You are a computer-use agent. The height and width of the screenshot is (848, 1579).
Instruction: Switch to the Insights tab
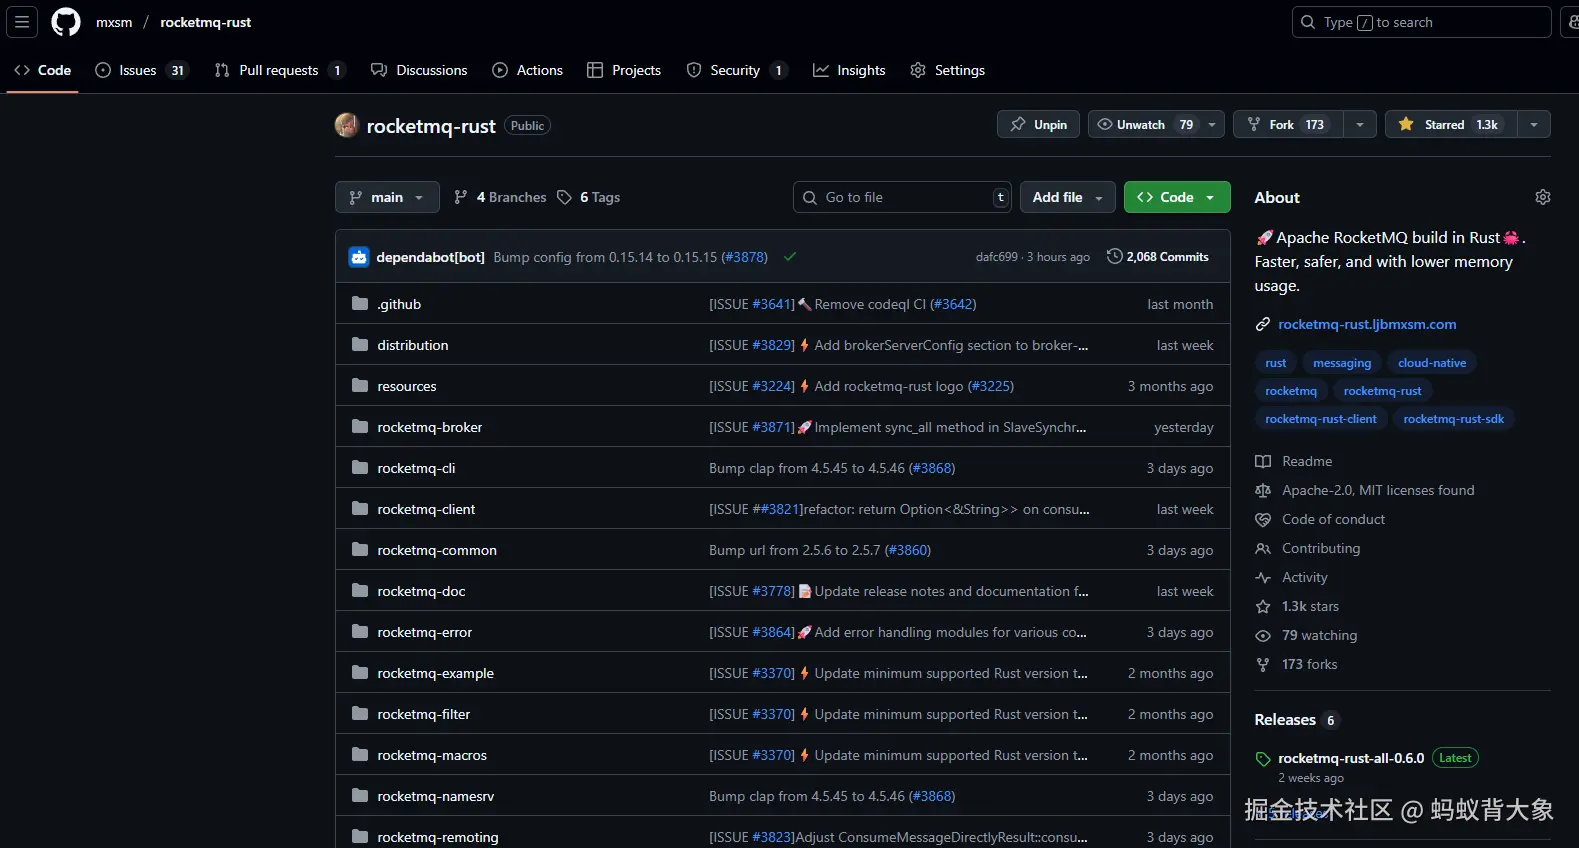849,70
